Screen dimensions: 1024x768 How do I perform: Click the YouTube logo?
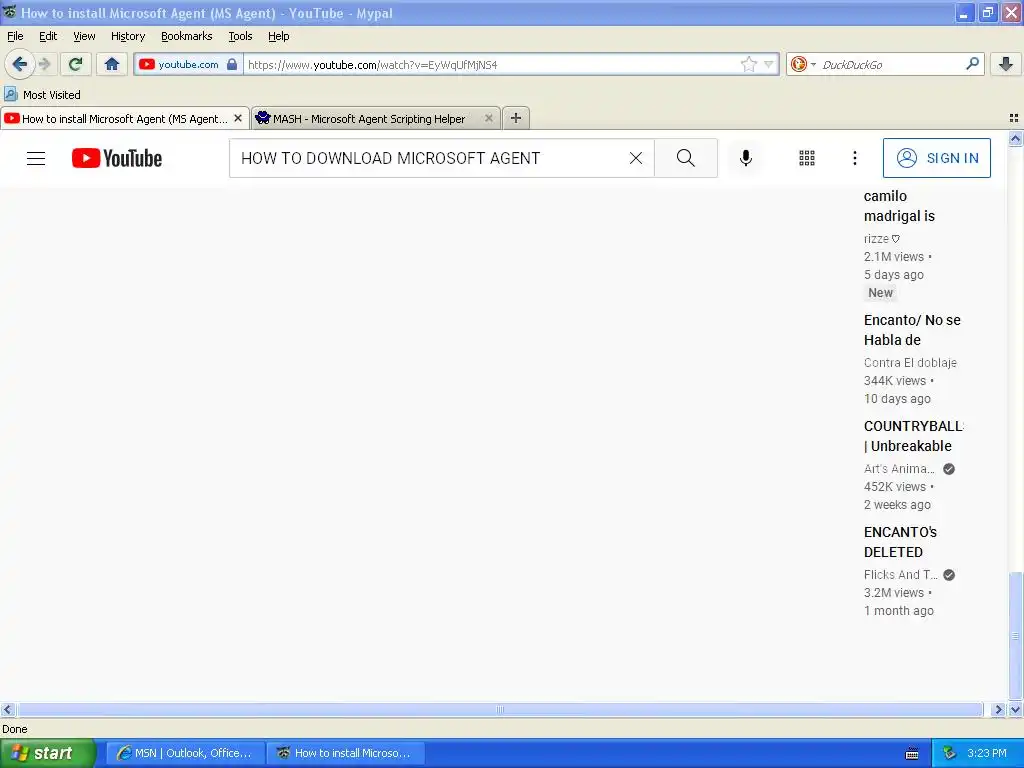tap(117, 158)
